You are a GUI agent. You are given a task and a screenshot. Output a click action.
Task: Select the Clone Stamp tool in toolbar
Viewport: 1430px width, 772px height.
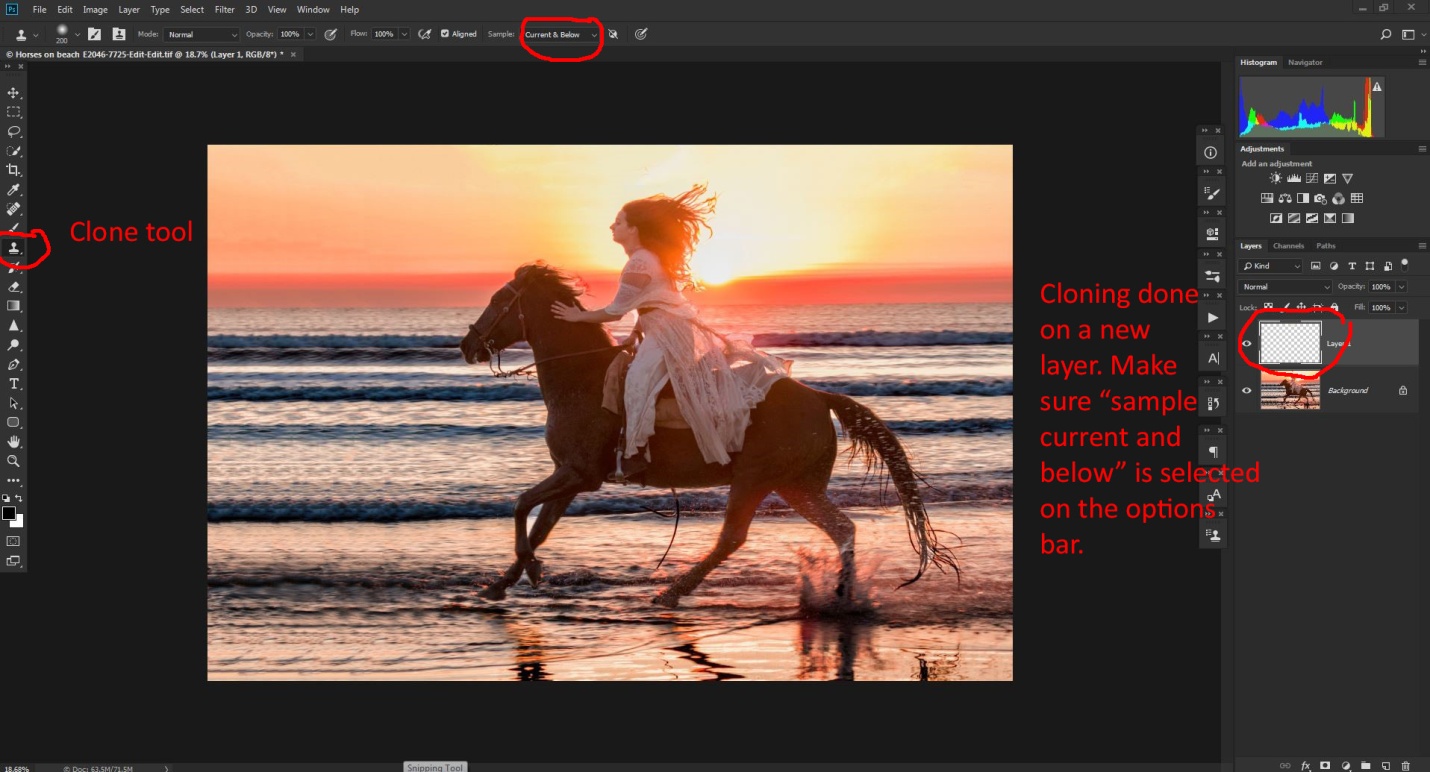click(x=14, y=247)
